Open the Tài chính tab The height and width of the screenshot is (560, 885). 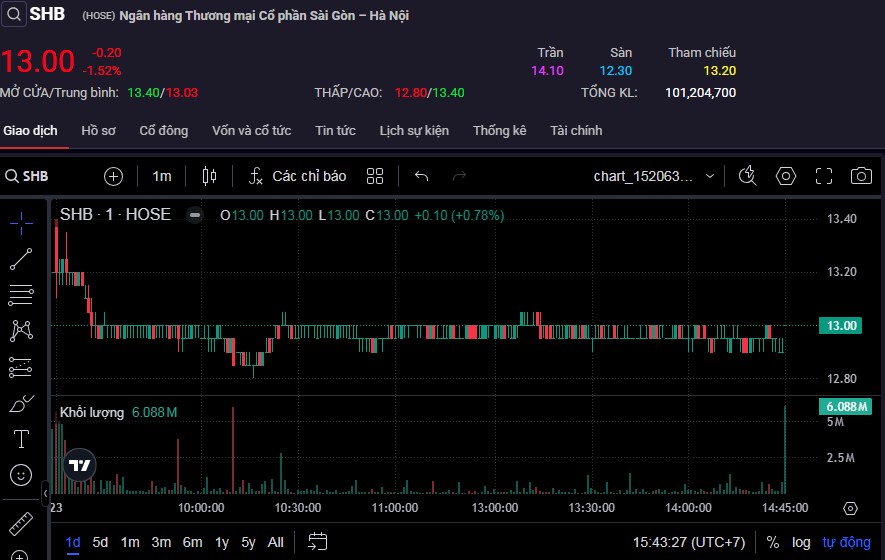click(x=576, y=131)
